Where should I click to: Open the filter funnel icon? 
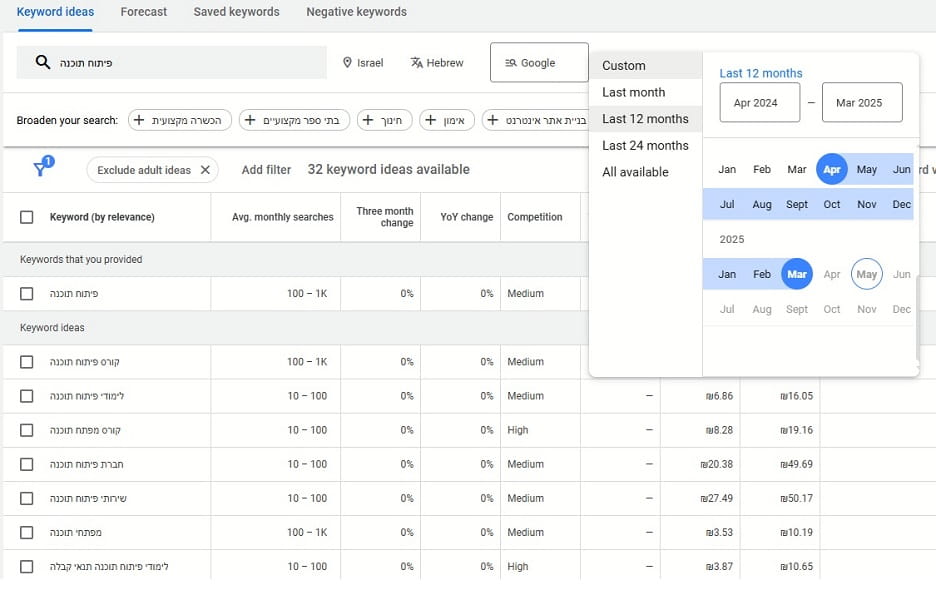(x=41, y=169)
